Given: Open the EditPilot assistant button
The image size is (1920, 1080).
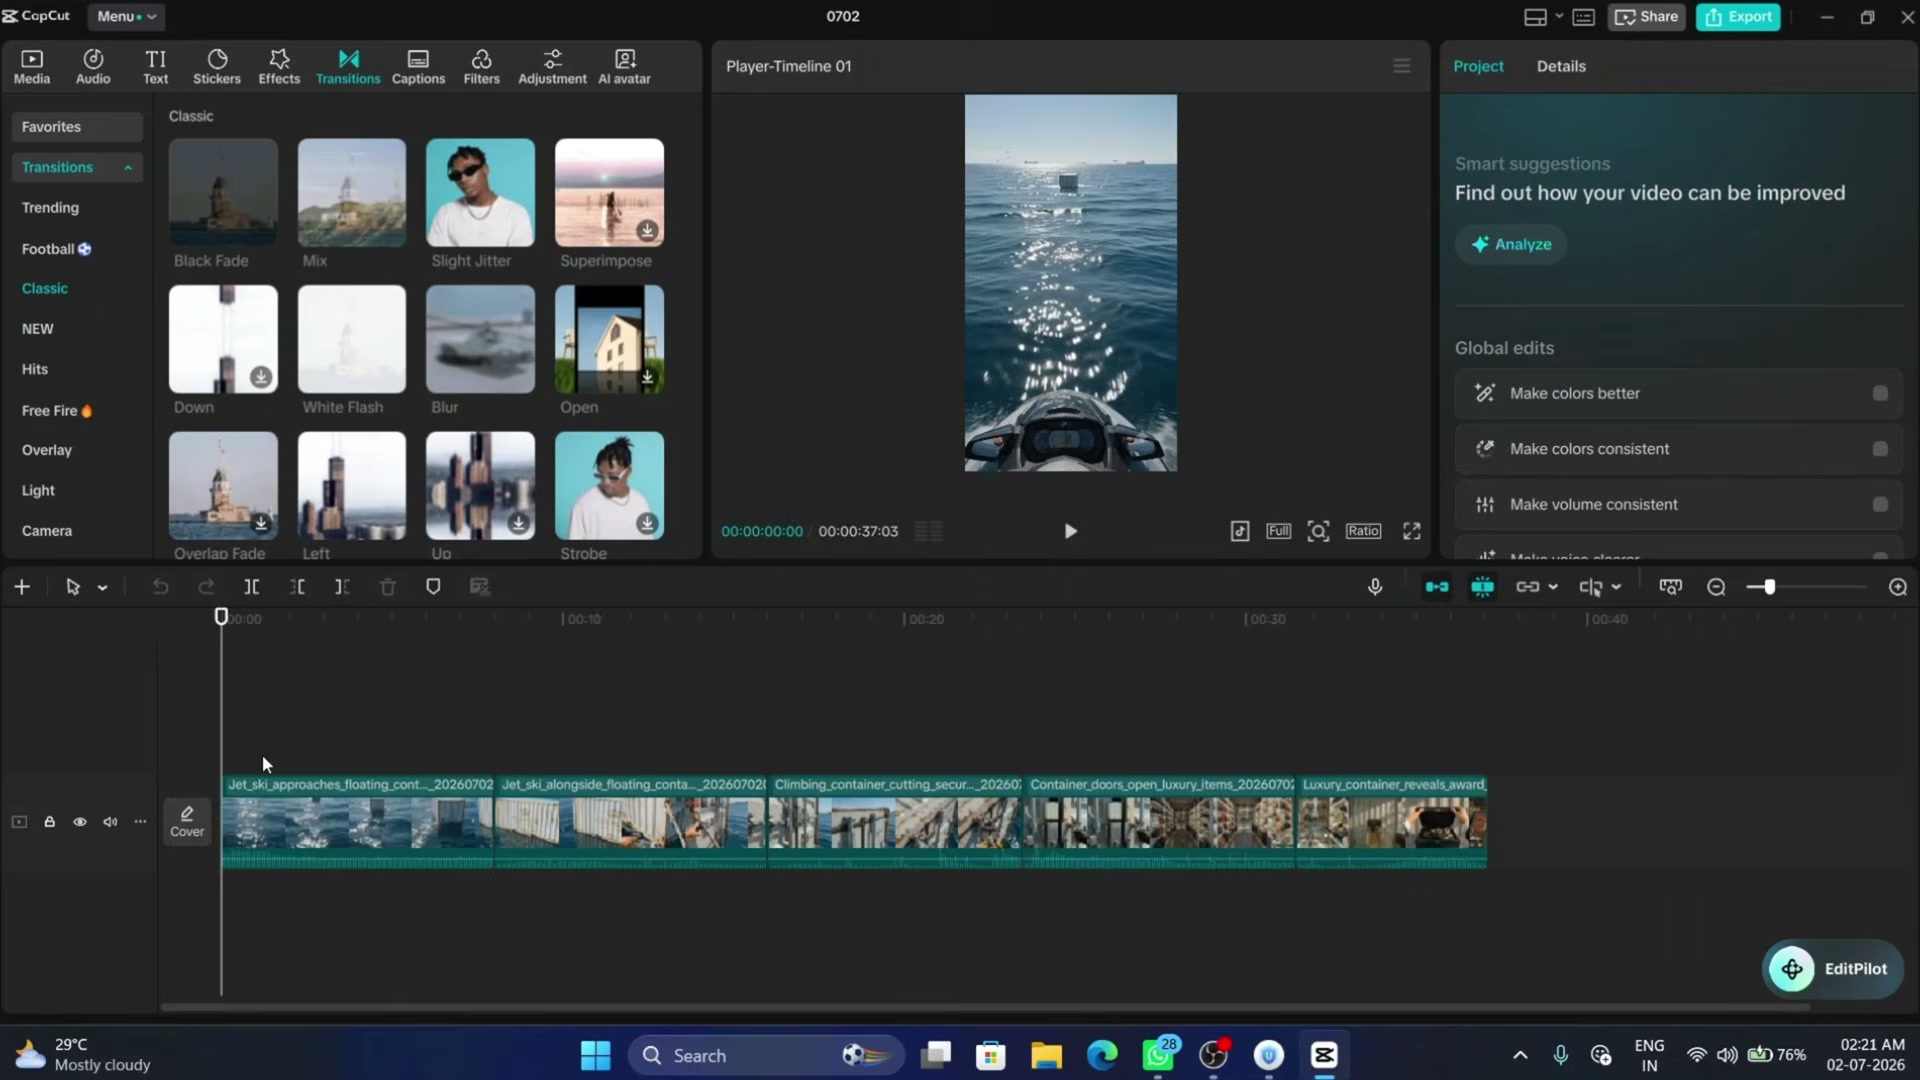Looking at the screenshot, I should pos(1832,968).
